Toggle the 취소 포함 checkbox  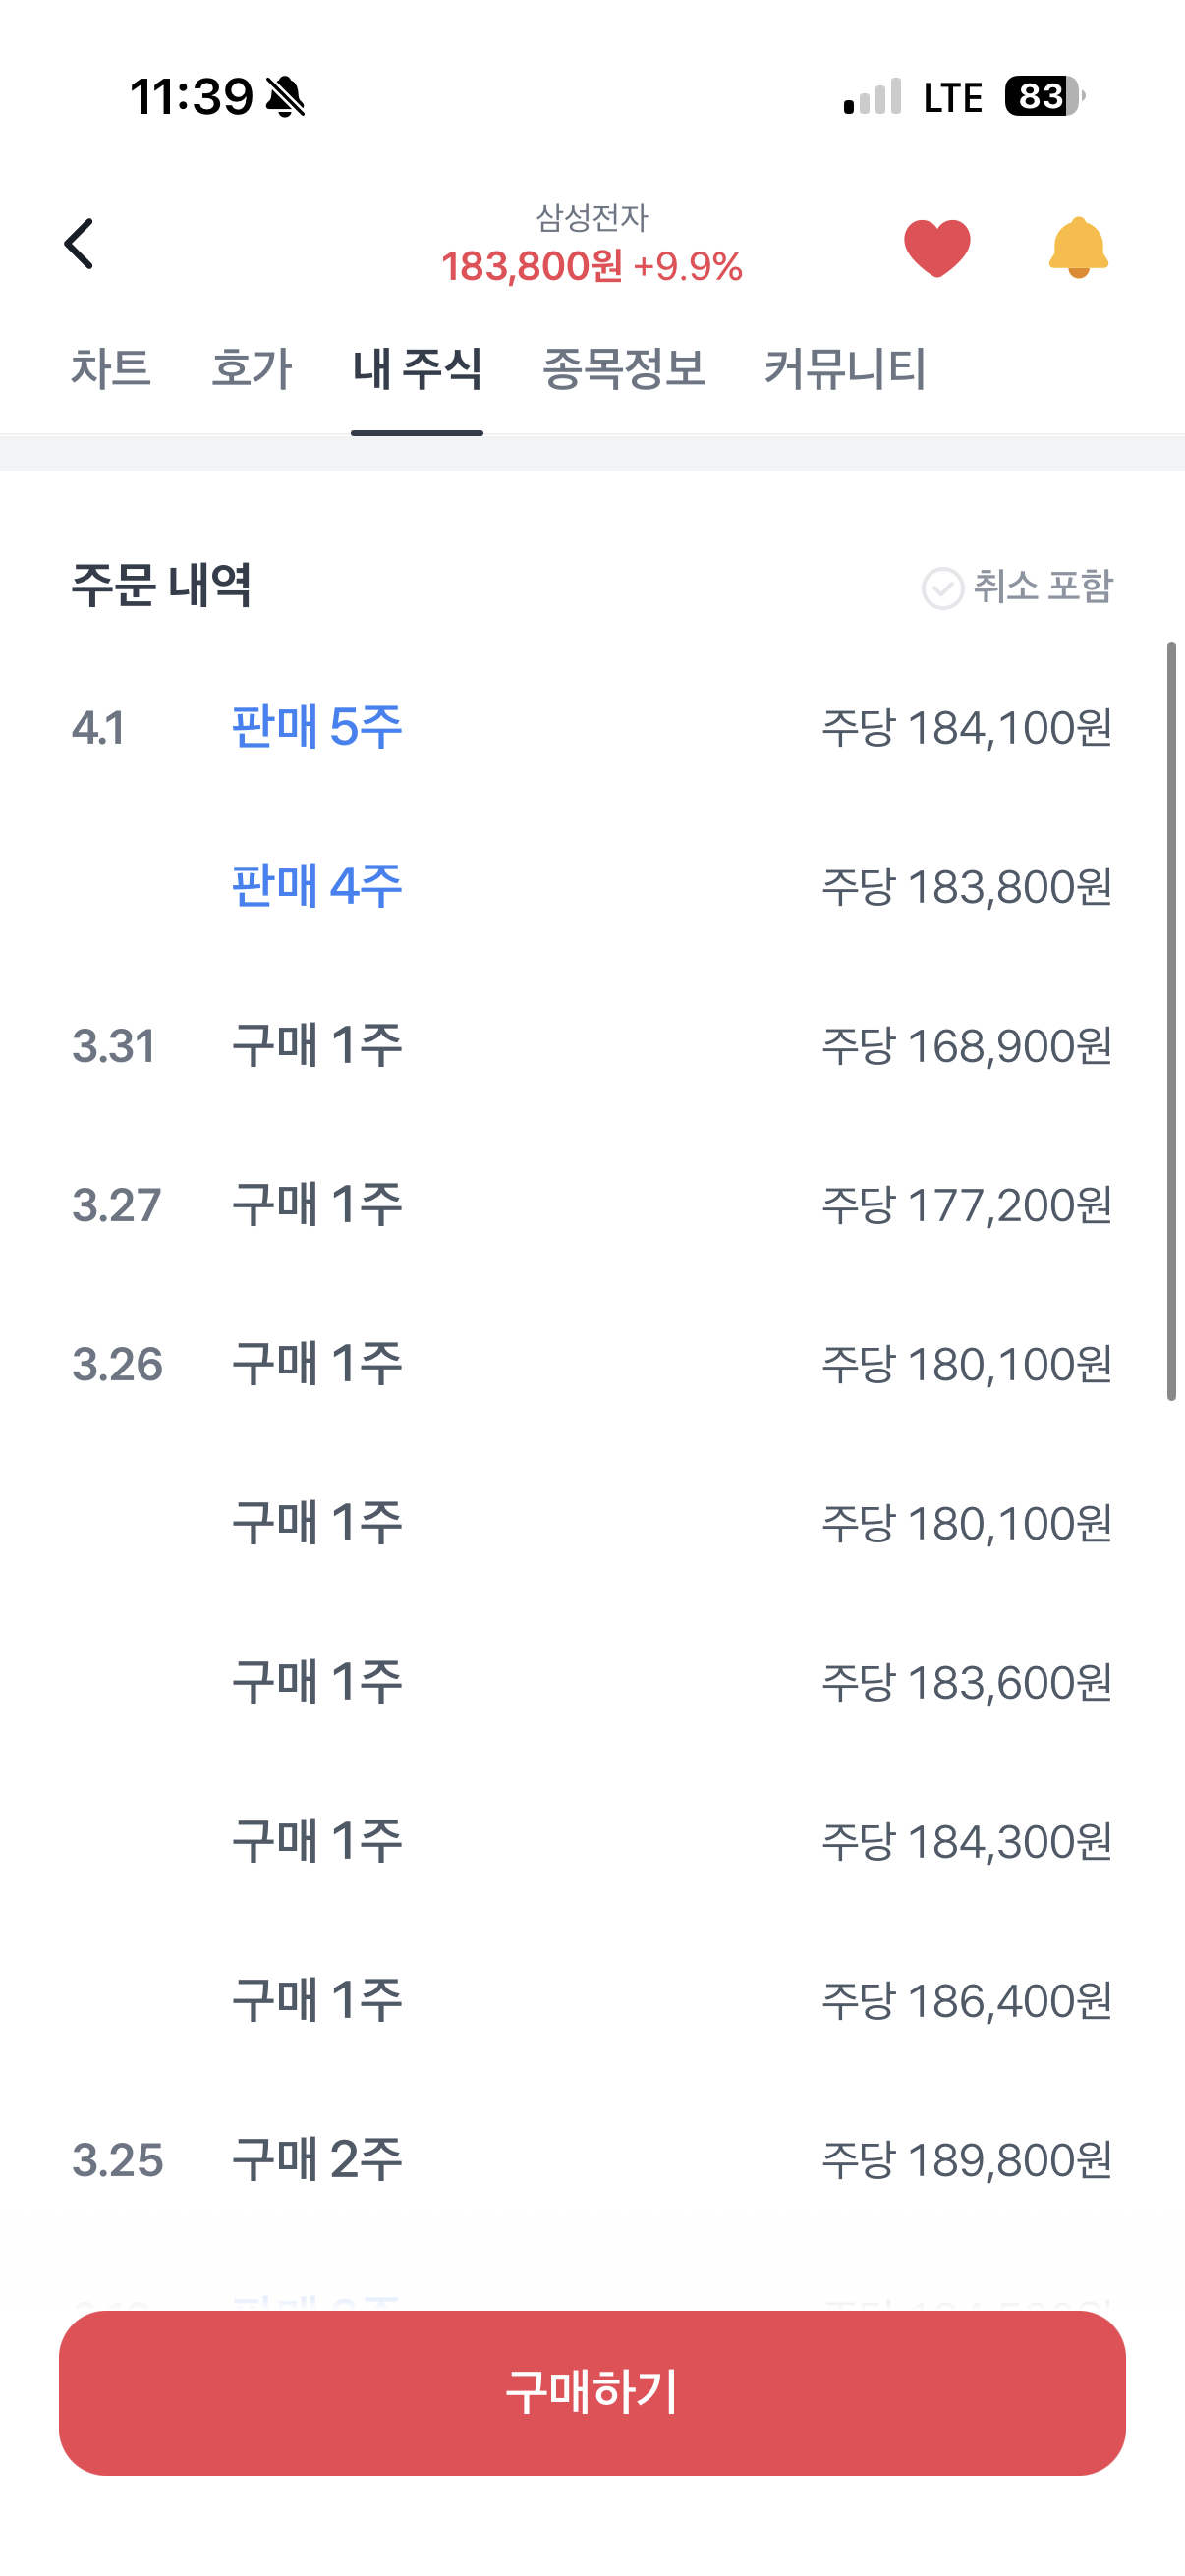942,588
